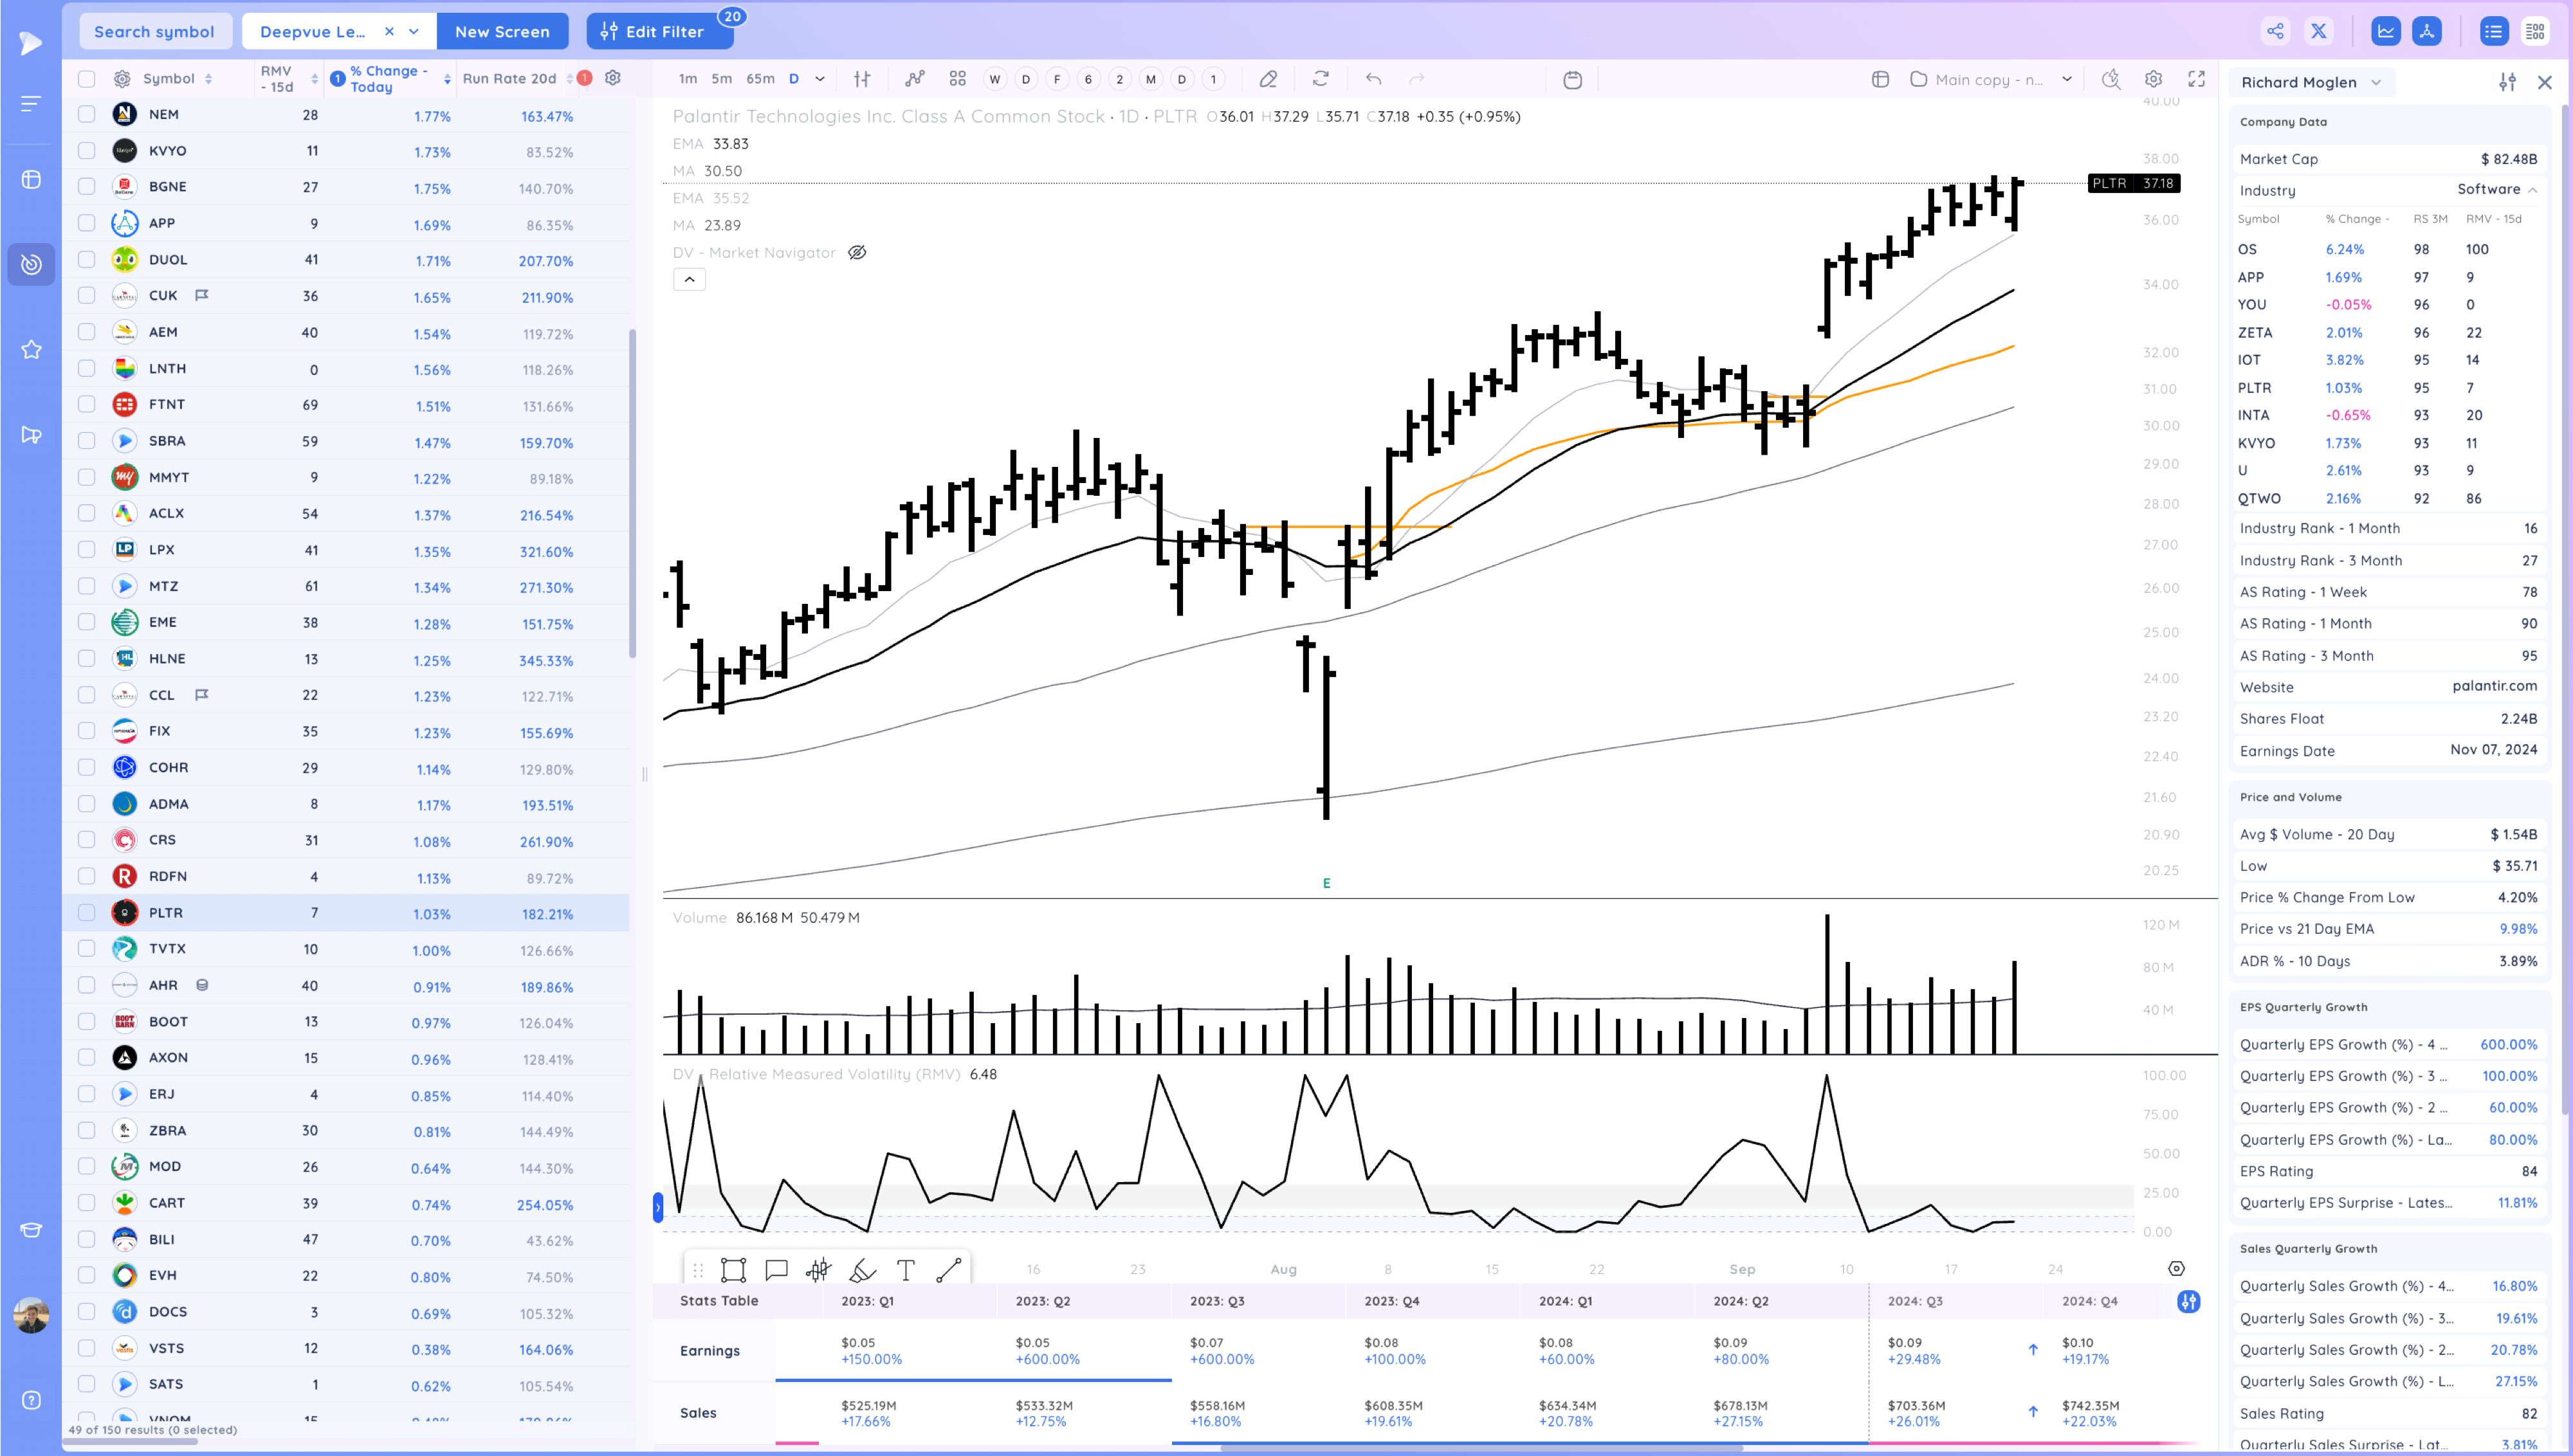Select the 5m timeframe

[x=721, y=79]
